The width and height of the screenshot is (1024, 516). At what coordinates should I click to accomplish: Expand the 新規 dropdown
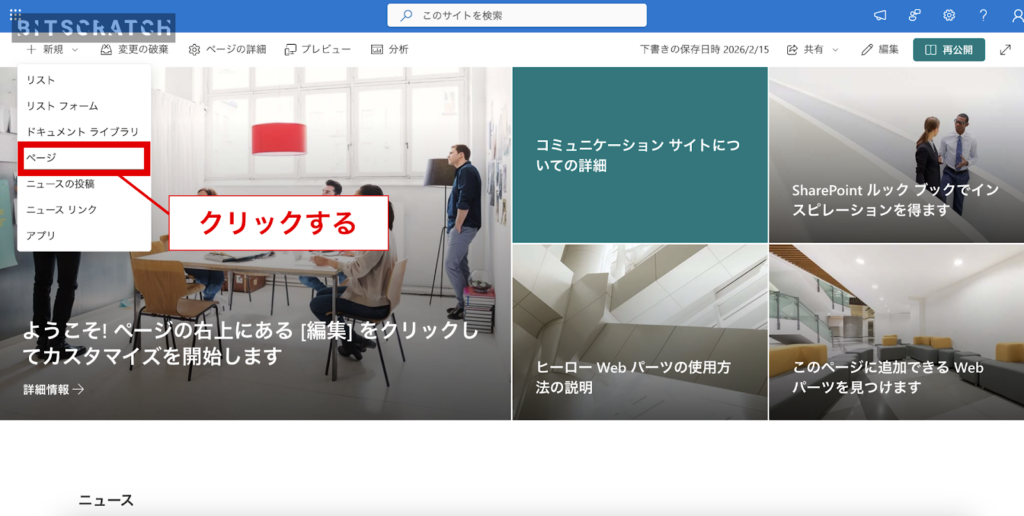click(52, 49)
